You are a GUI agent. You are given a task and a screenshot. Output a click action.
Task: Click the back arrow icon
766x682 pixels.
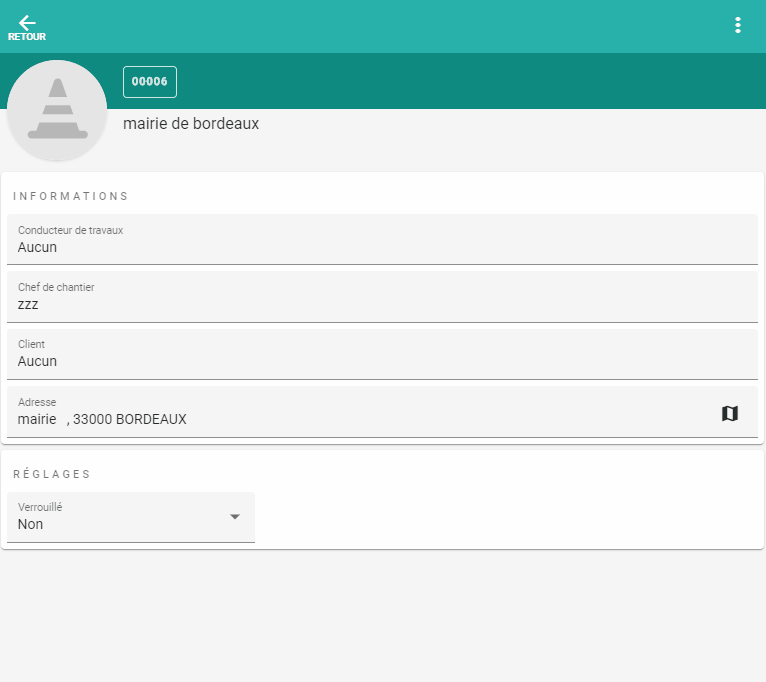point(27,23)
